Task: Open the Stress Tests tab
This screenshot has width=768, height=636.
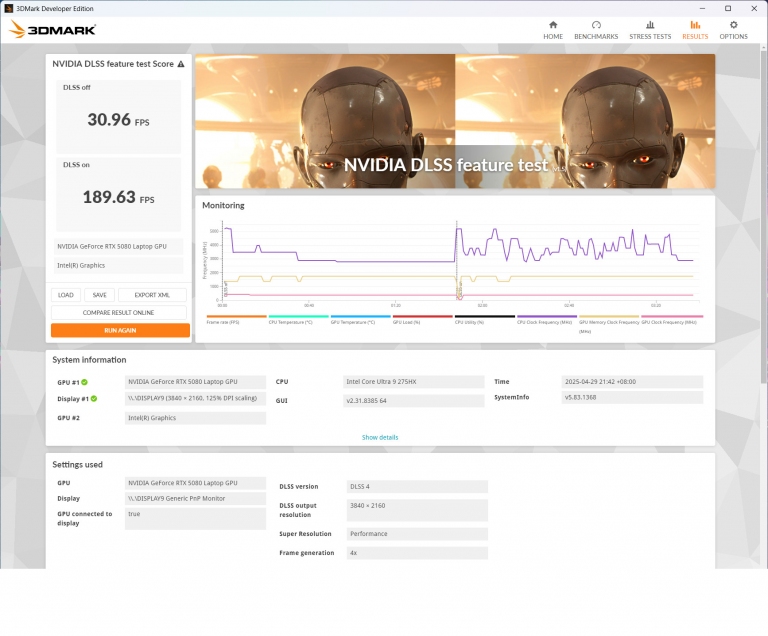Action: (x=650, y=30)
